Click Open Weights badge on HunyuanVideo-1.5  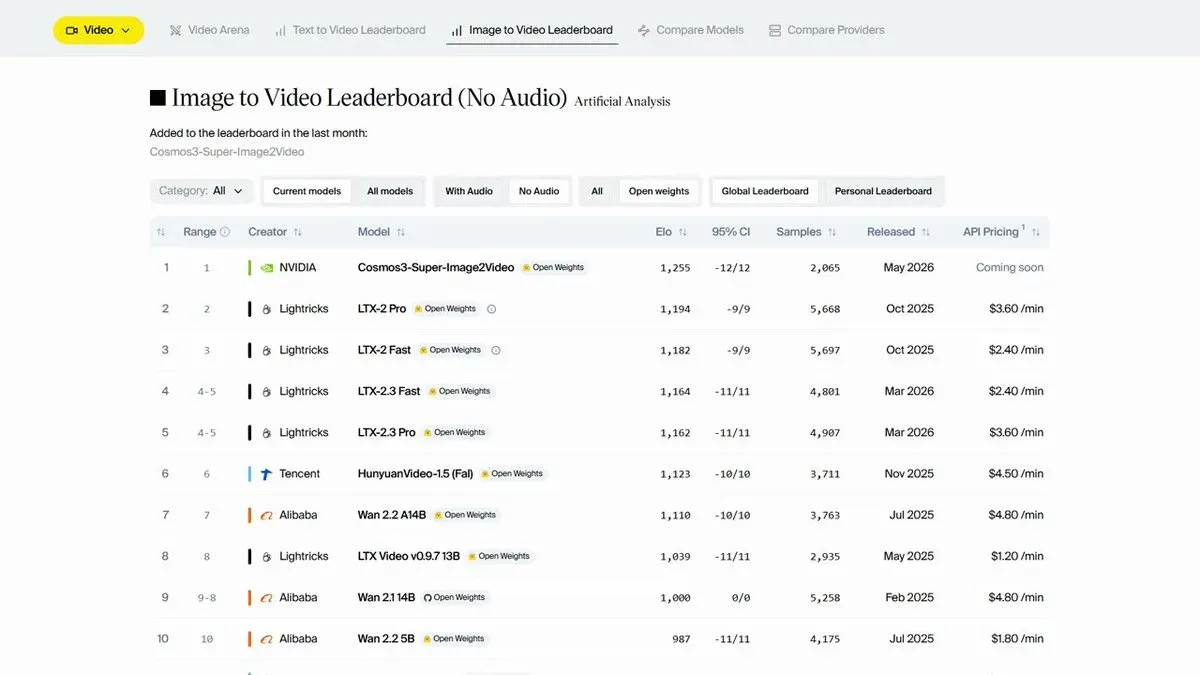coord(512,474)
